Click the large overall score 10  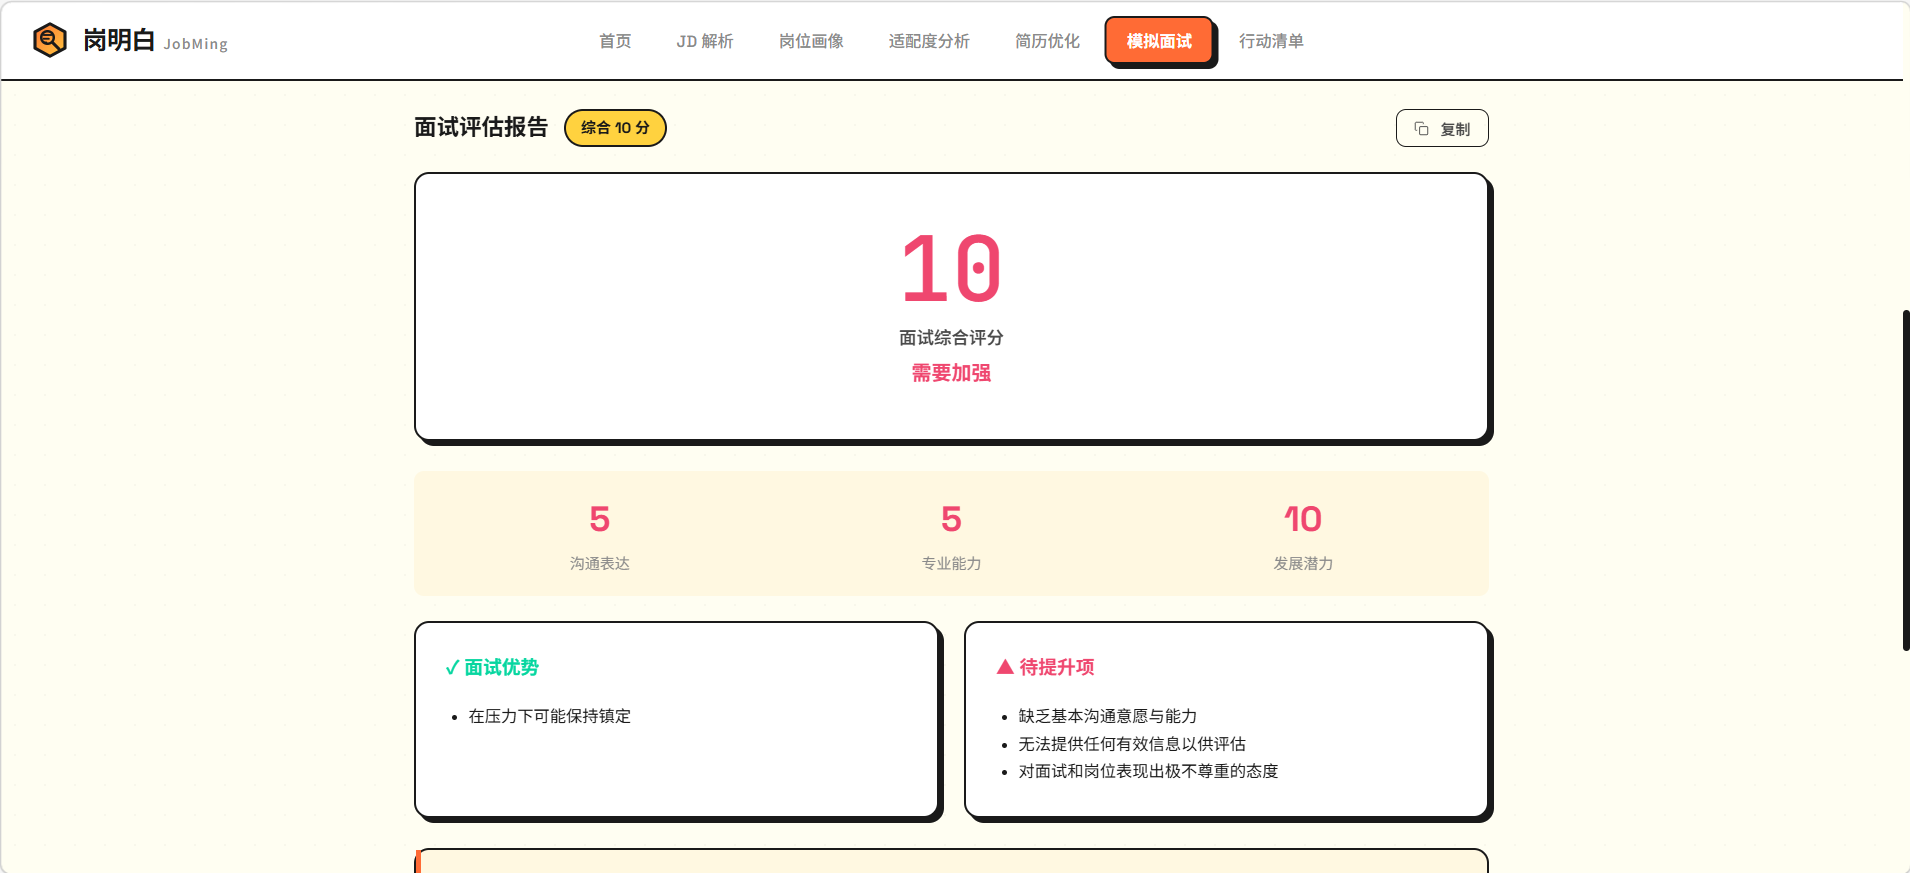(951, 269)
